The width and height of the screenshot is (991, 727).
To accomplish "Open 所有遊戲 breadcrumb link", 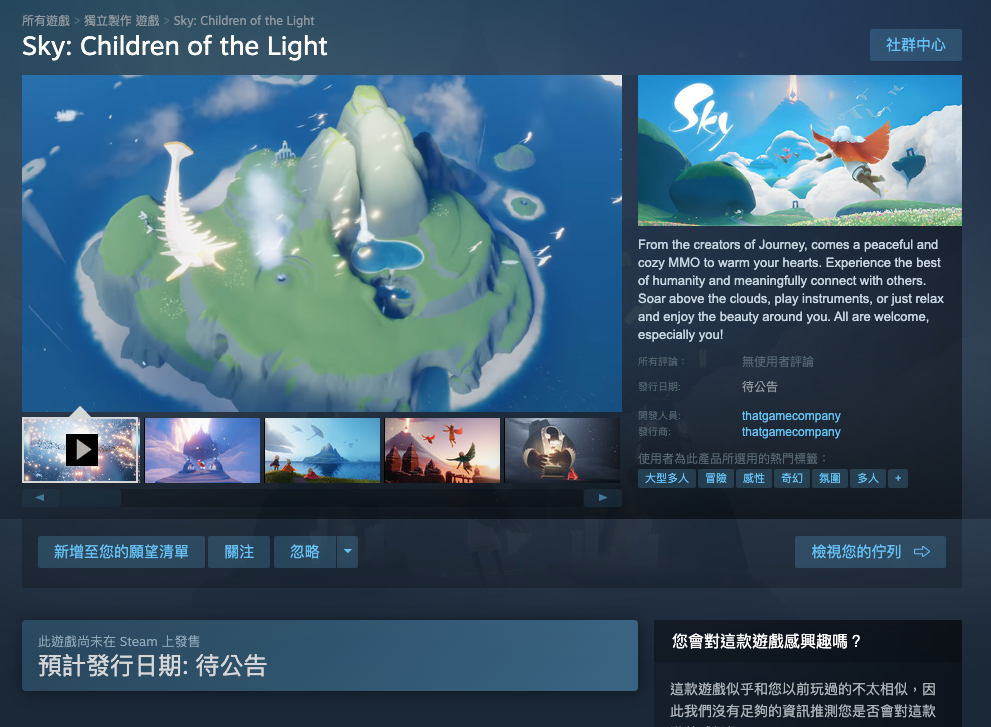I will click(46, 21).
